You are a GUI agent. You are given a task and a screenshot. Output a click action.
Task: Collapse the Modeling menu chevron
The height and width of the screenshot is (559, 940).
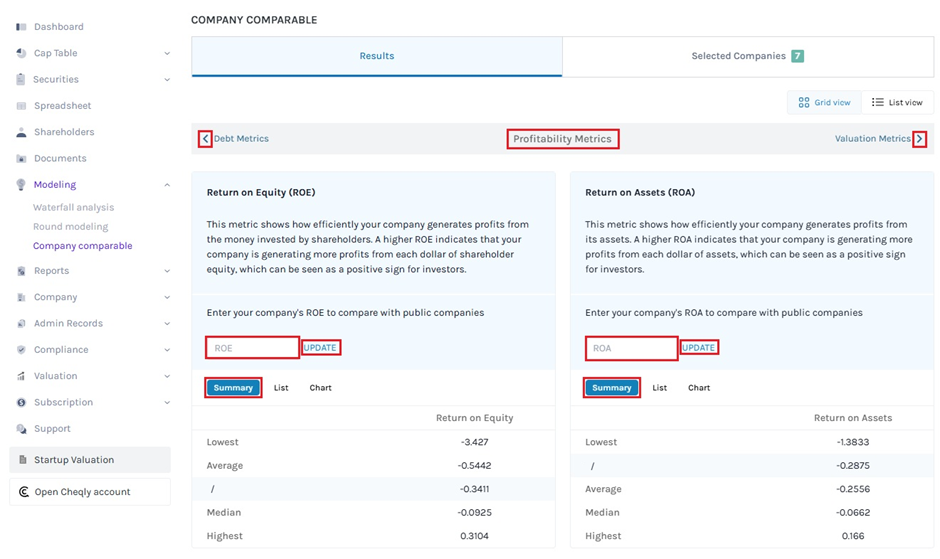point(167,185)
